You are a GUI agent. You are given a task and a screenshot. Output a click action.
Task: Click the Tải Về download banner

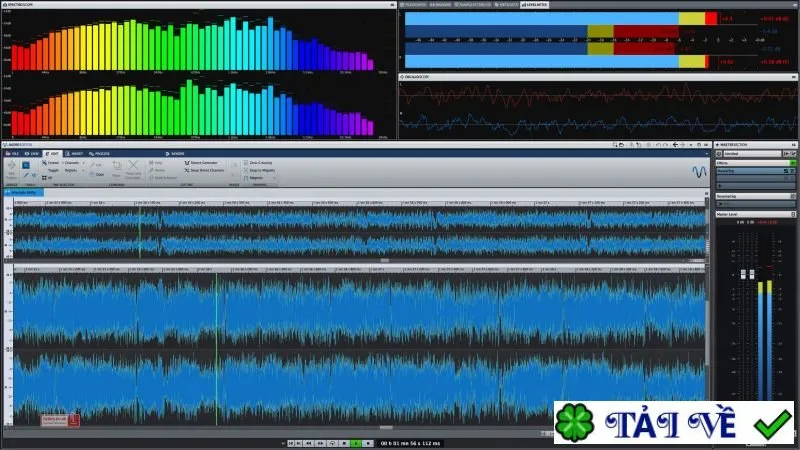click(674, 423)
